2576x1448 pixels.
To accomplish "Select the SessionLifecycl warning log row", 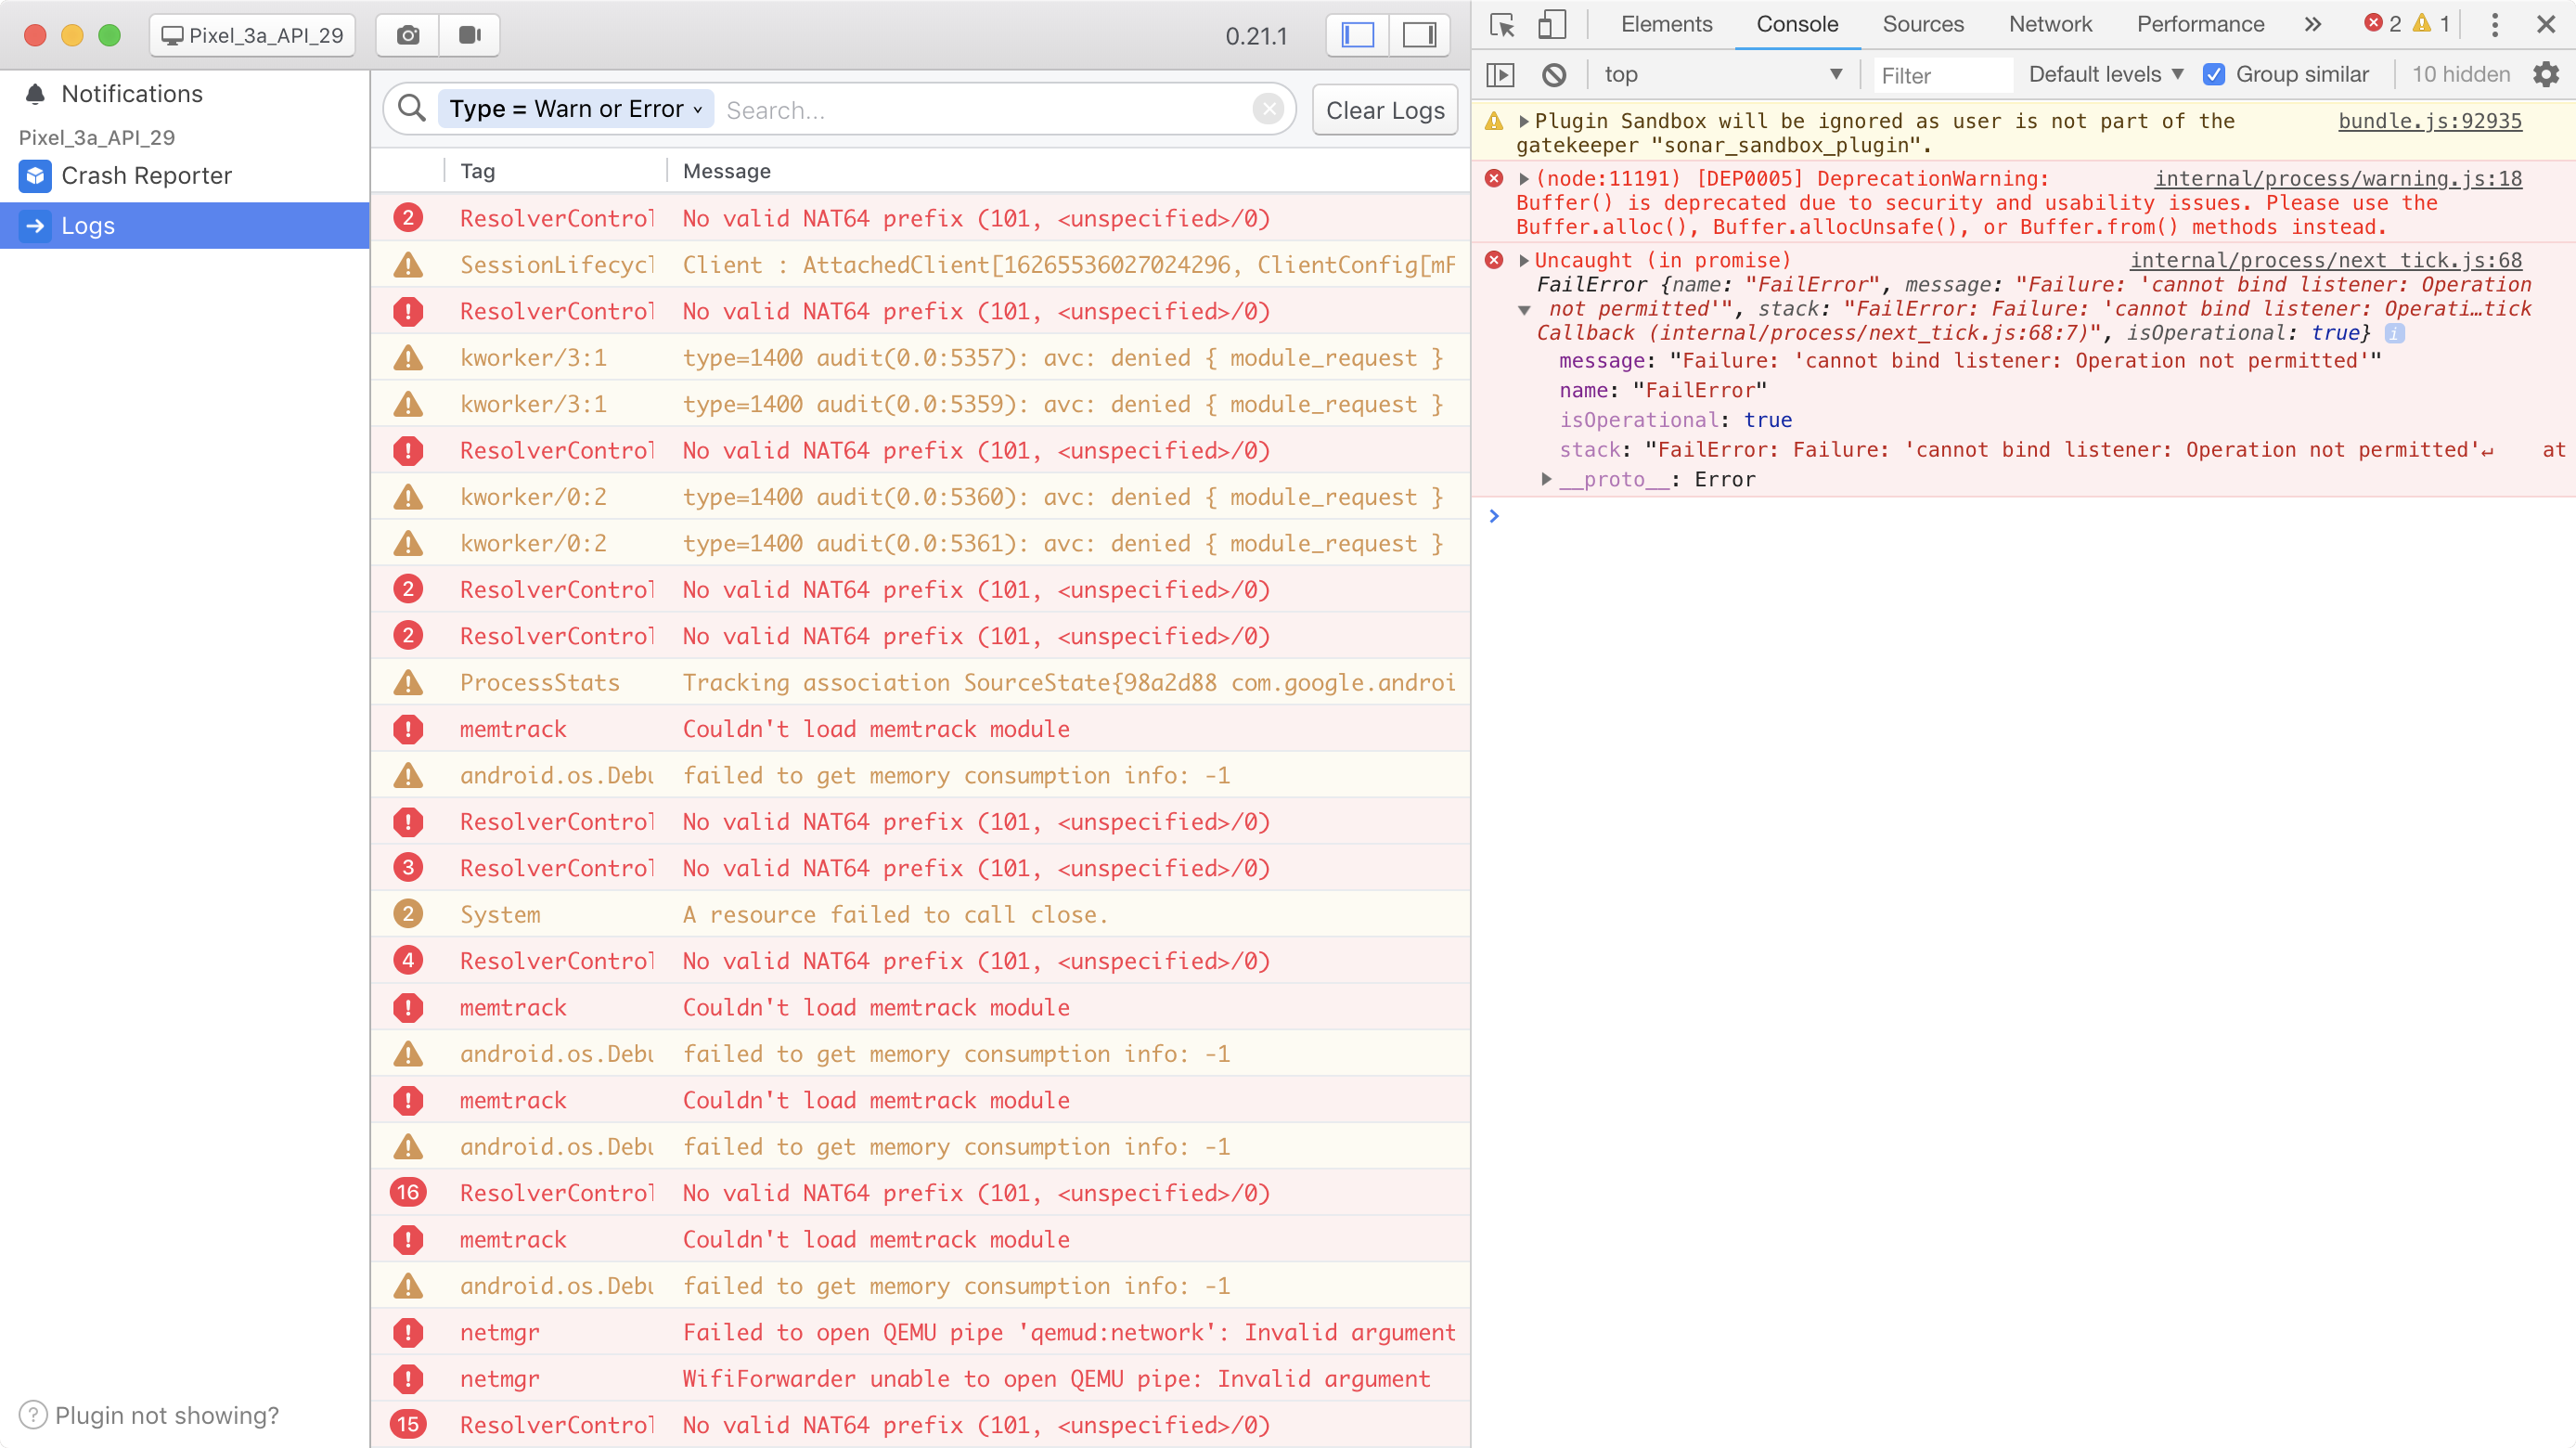I will pos(920,265).
